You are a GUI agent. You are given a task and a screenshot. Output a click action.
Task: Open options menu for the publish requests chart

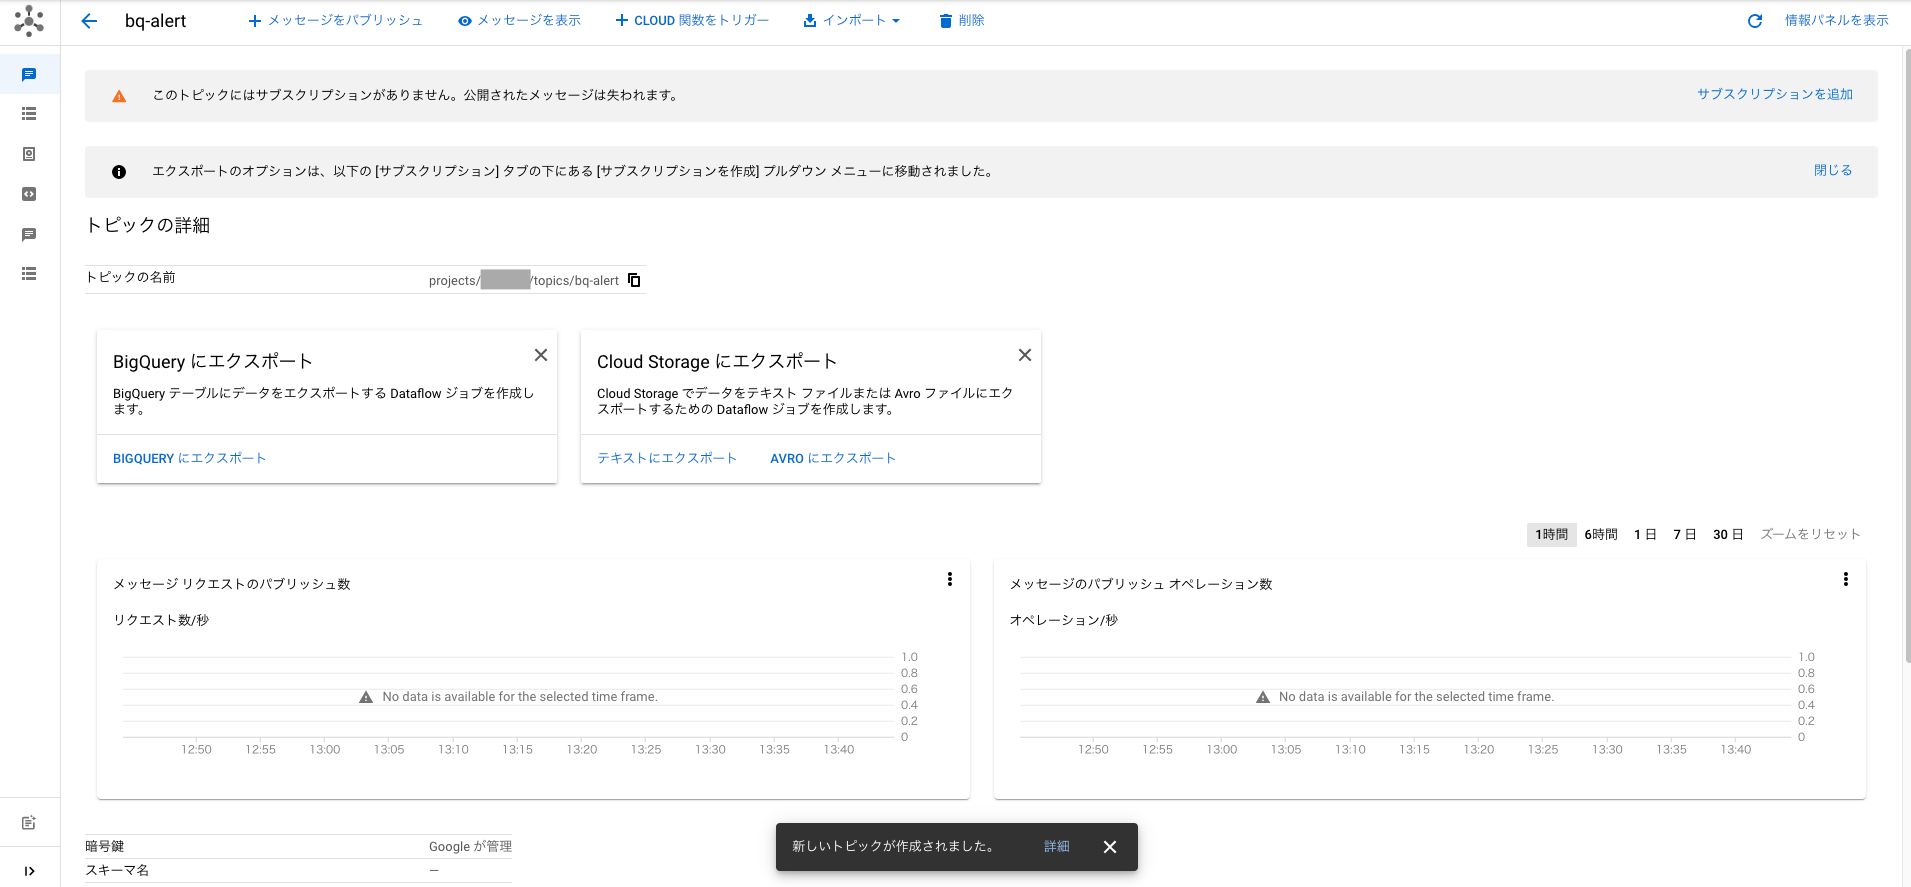click(949, 579)
